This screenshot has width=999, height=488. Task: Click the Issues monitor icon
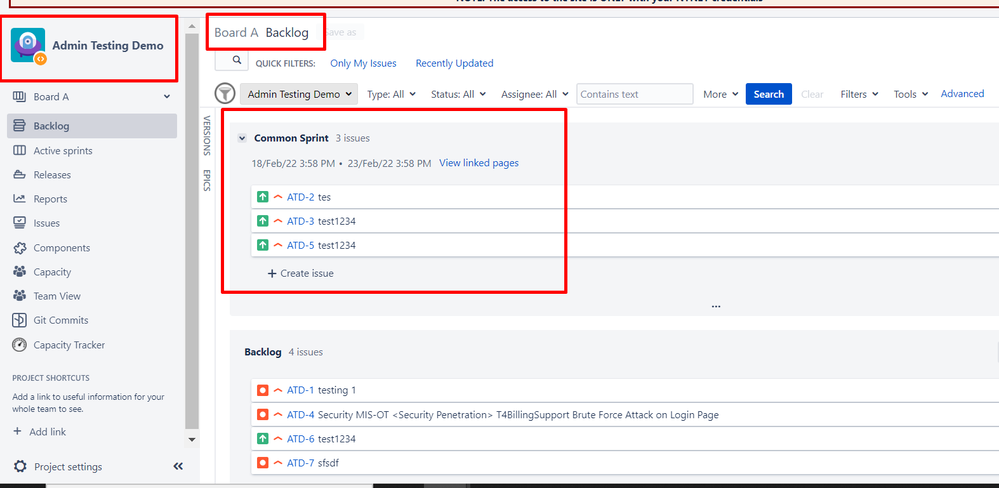20,223
